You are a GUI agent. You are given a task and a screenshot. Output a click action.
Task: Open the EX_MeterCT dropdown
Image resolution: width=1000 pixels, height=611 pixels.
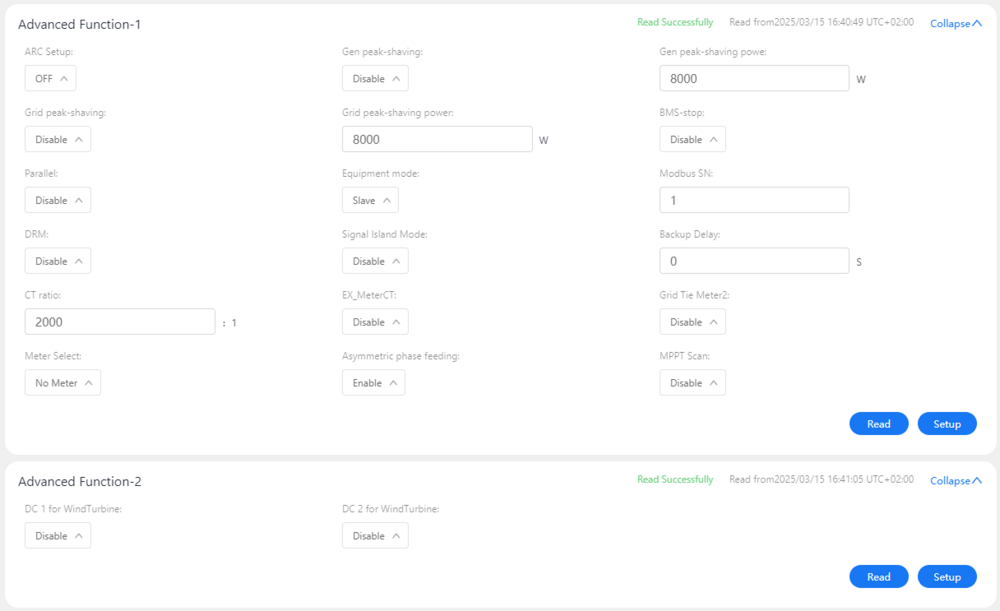tap(375, 322)
